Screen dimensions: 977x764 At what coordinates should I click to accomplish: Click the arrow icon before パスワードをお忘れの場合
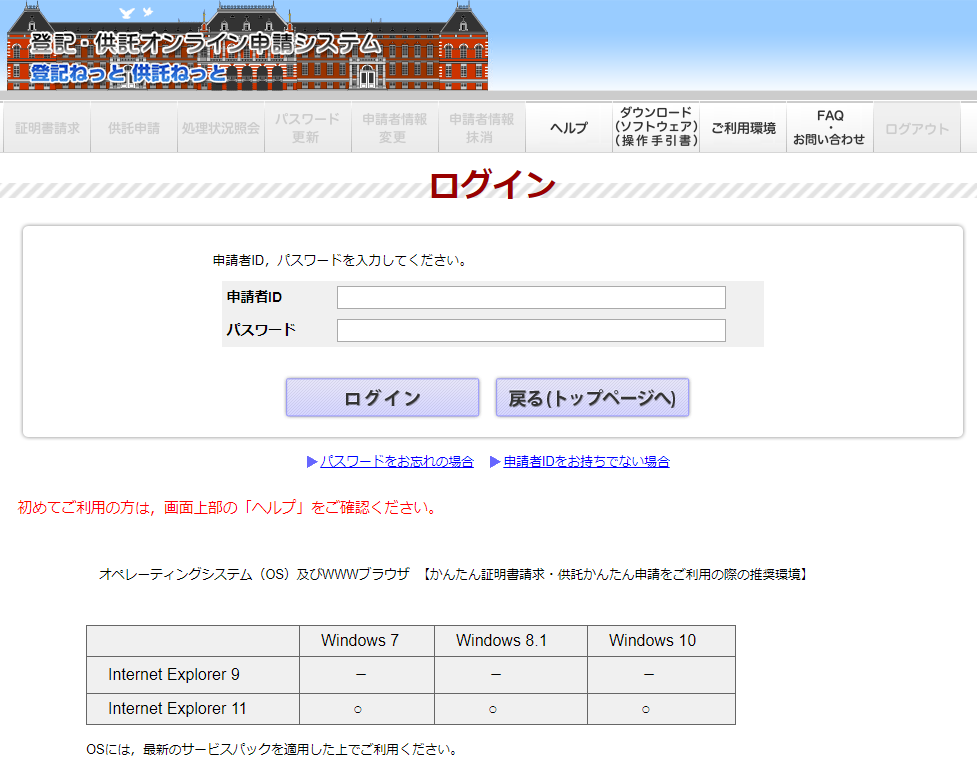coord(312,462)
